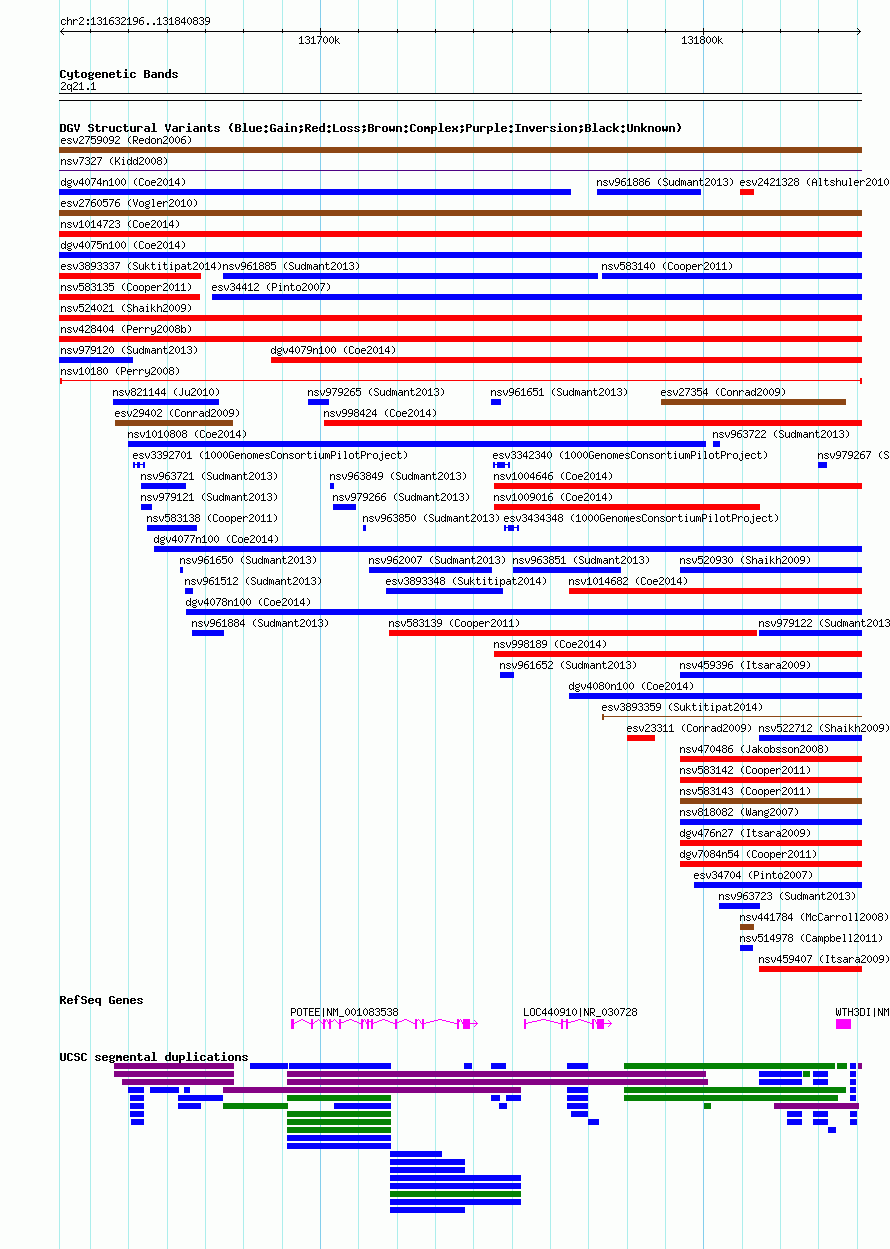Click the nsv961886 (Sudmant2013) label

click(665, 182)
